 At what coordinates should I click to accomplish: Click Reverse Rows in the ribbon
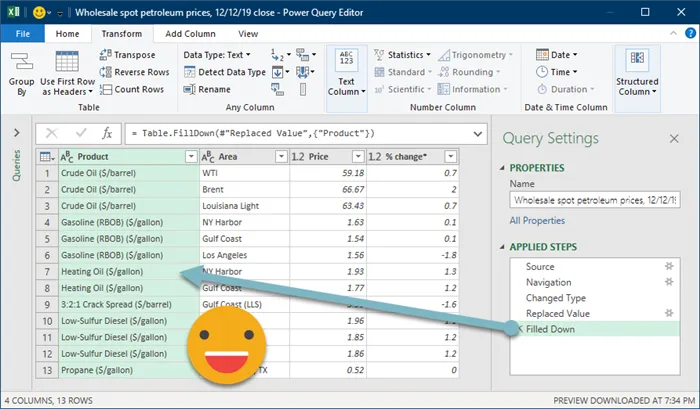point(138,72)
